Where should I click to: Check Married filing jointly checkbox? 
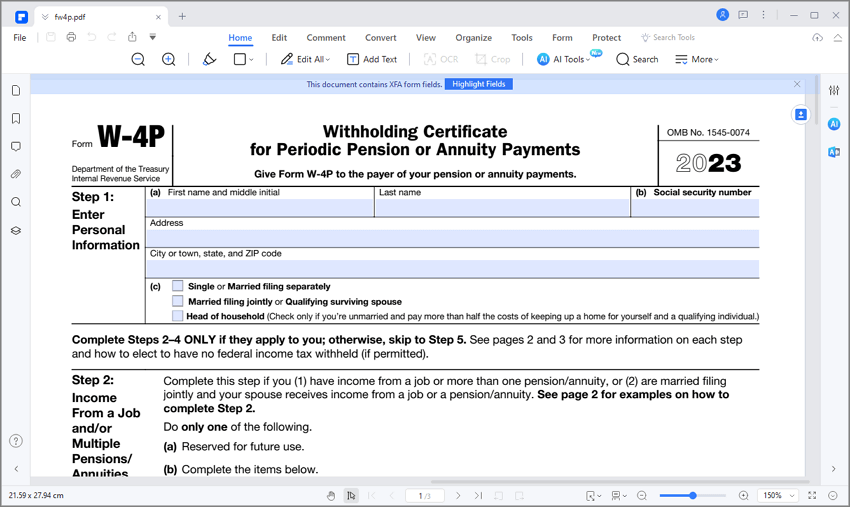(178, 301)
